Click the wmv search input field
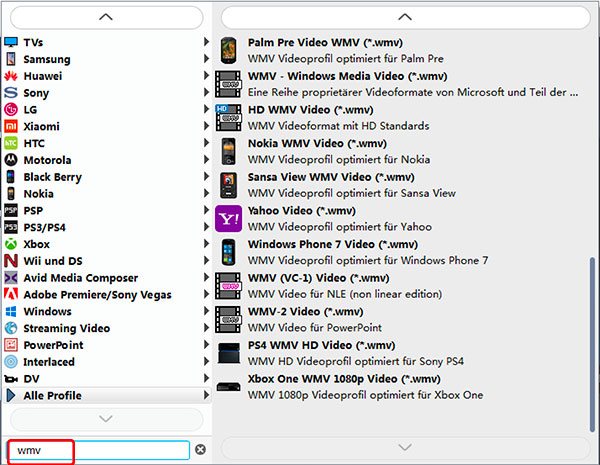The image size is (600, 465). pos(98,450)
